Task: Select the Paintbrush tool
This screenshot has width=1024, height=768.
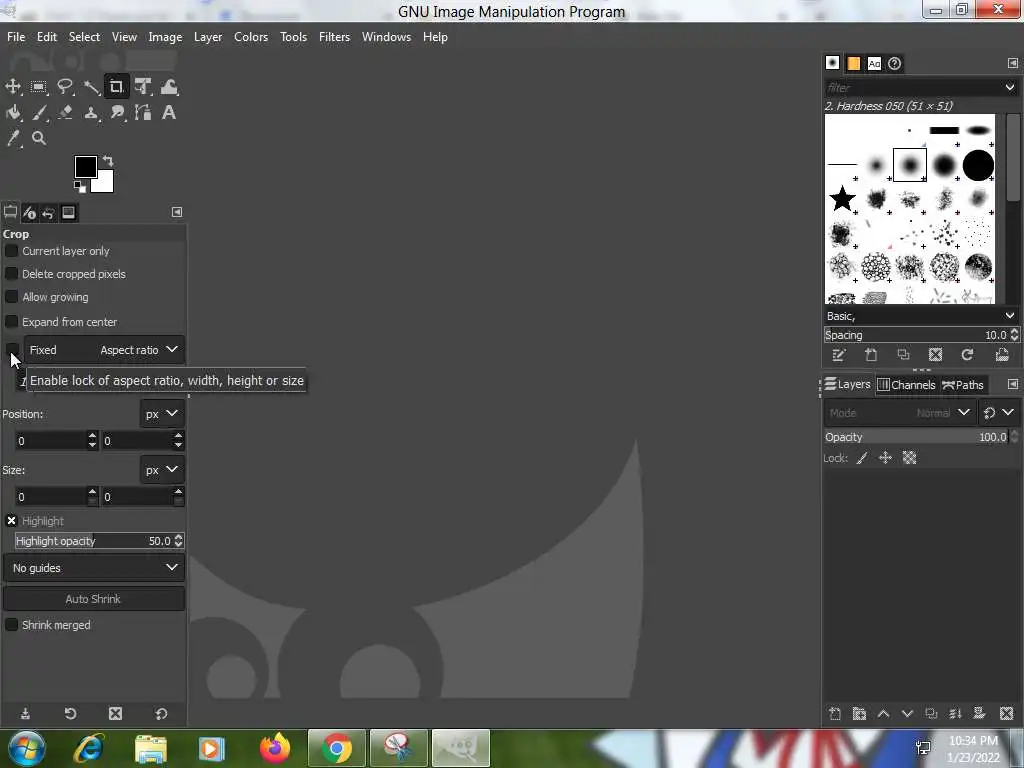Action: pyautogui.click(x=39, y=113)
